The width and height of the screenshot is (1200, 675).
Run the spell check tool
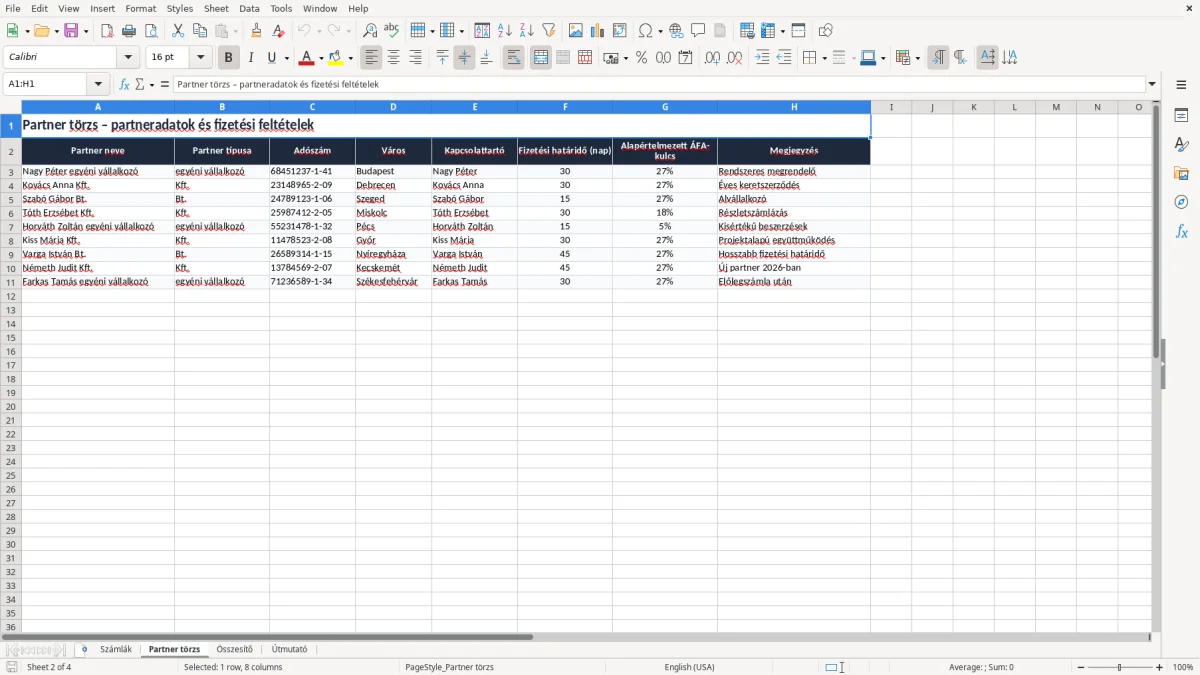[392, 31]
